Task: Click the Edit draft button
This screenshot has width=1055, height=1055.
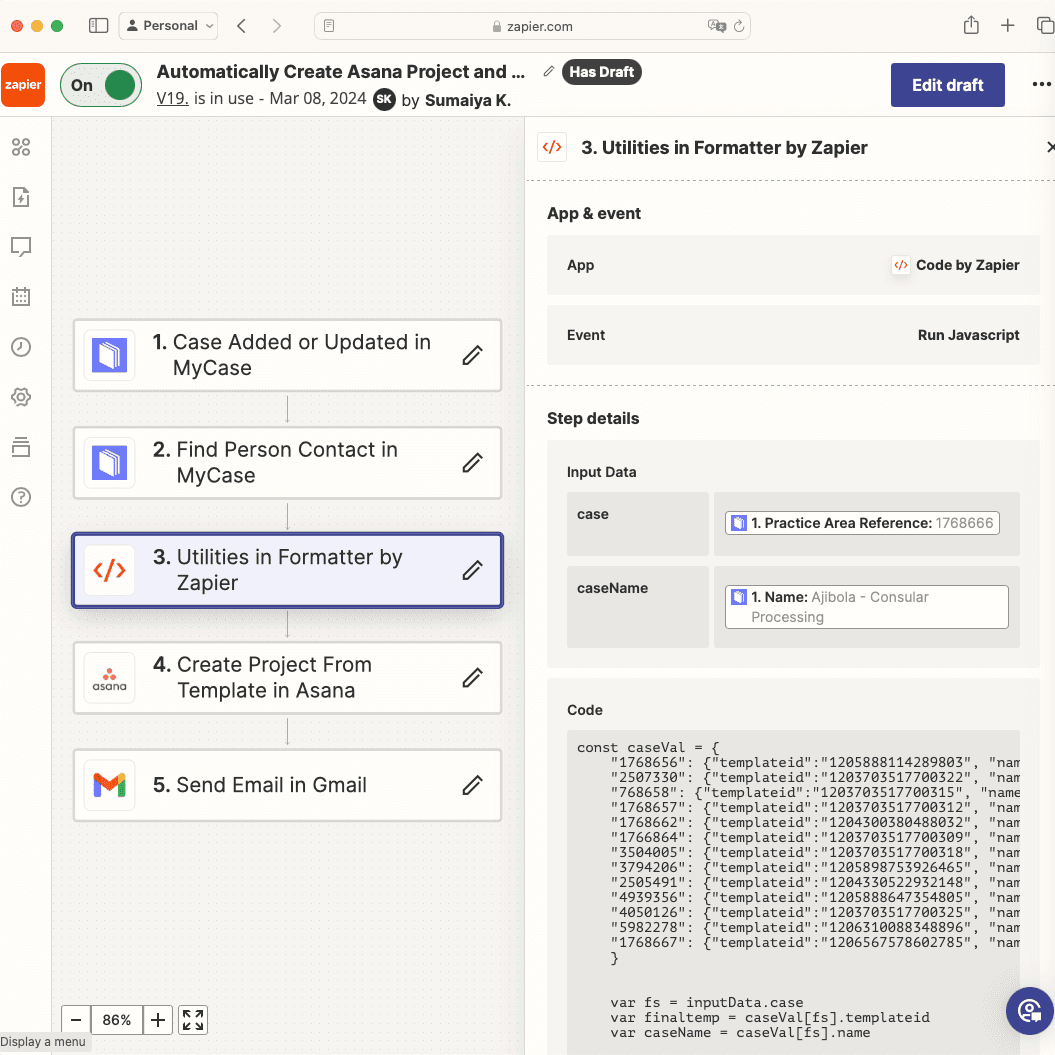Action: [947, 85]
